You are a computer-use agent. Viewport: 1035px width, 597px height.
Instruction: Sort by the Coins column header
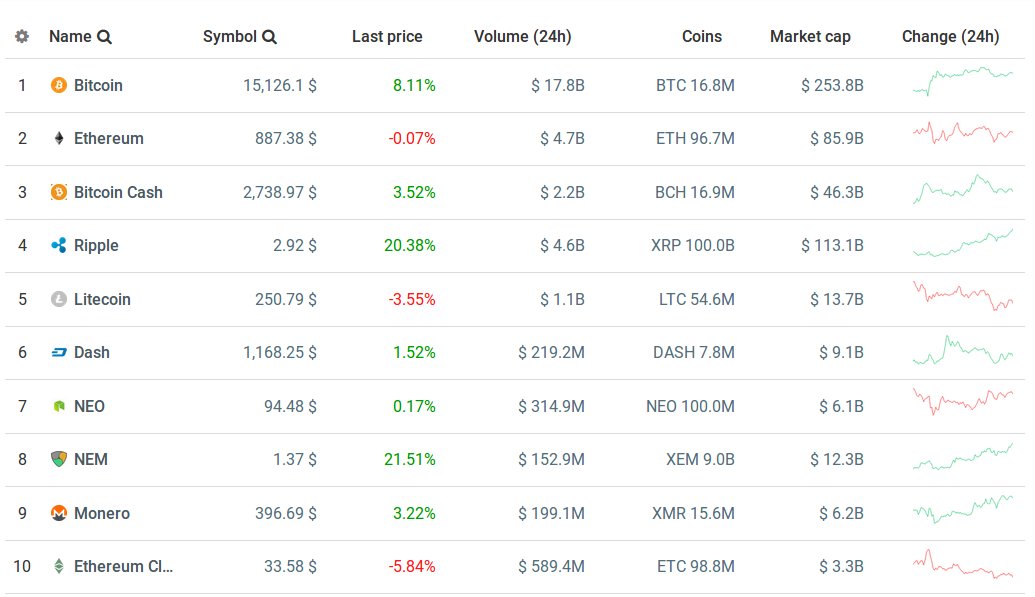click(702, 36)
